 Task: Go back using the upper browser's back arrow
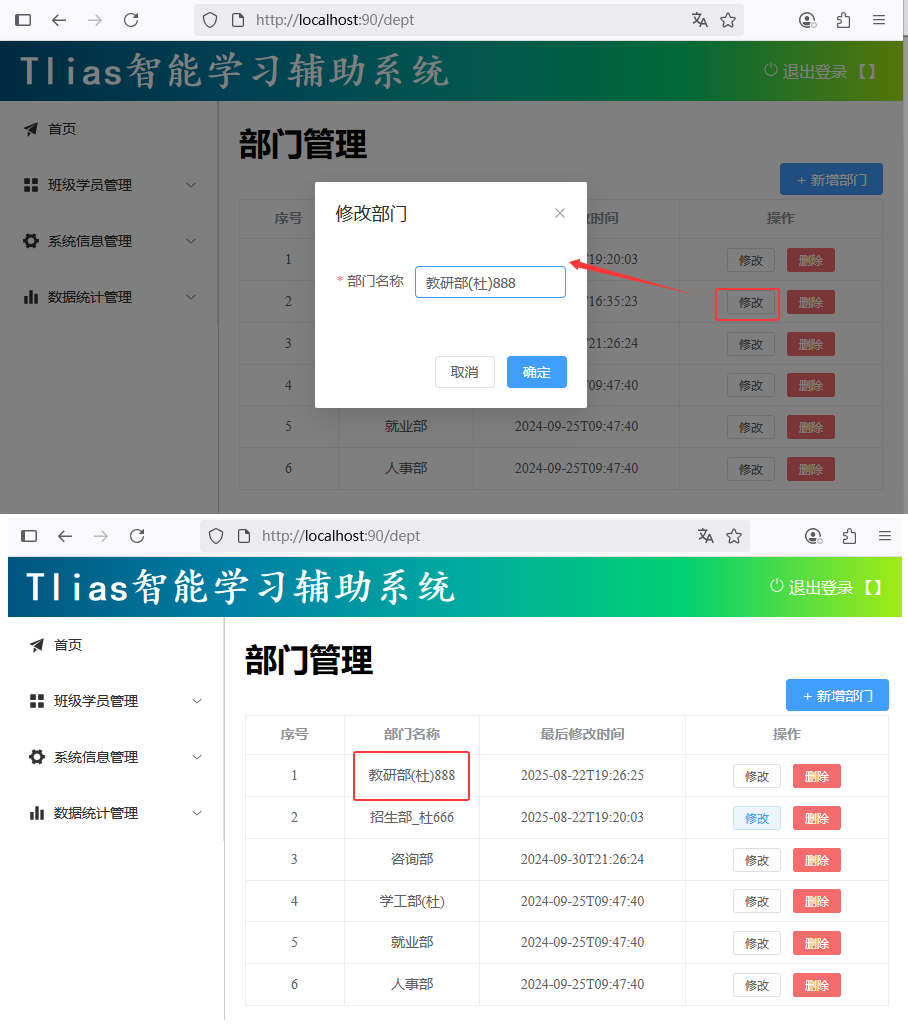[x=59, y=20]
